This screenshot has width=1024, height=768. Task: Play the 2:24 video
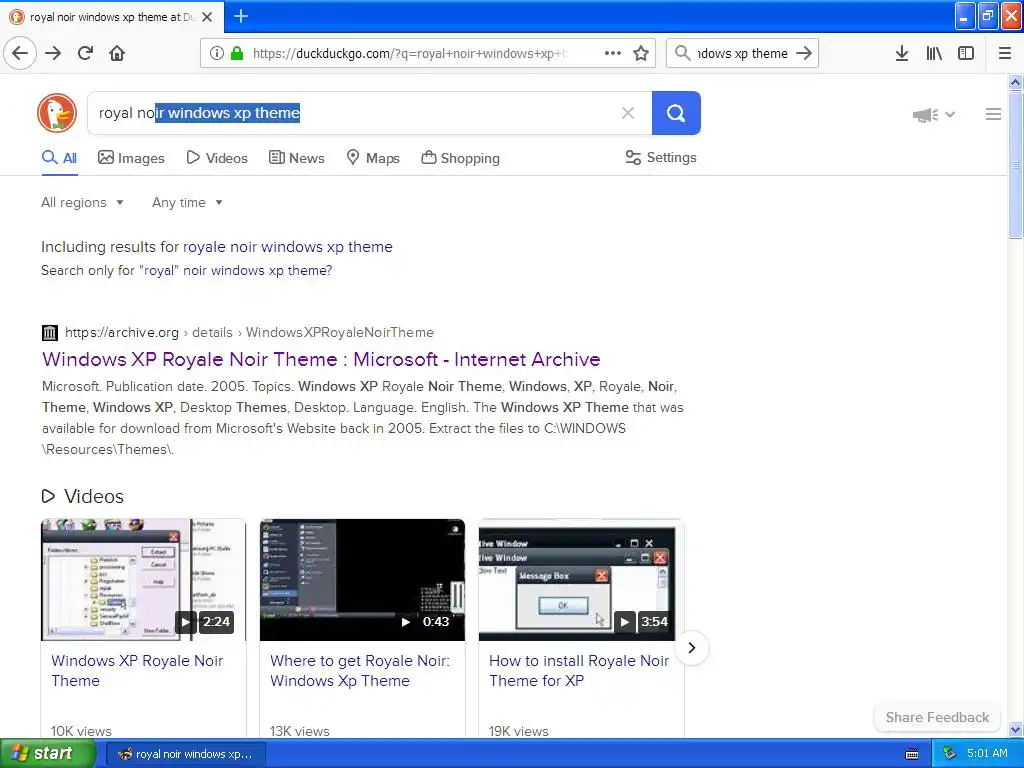point(143,580)
